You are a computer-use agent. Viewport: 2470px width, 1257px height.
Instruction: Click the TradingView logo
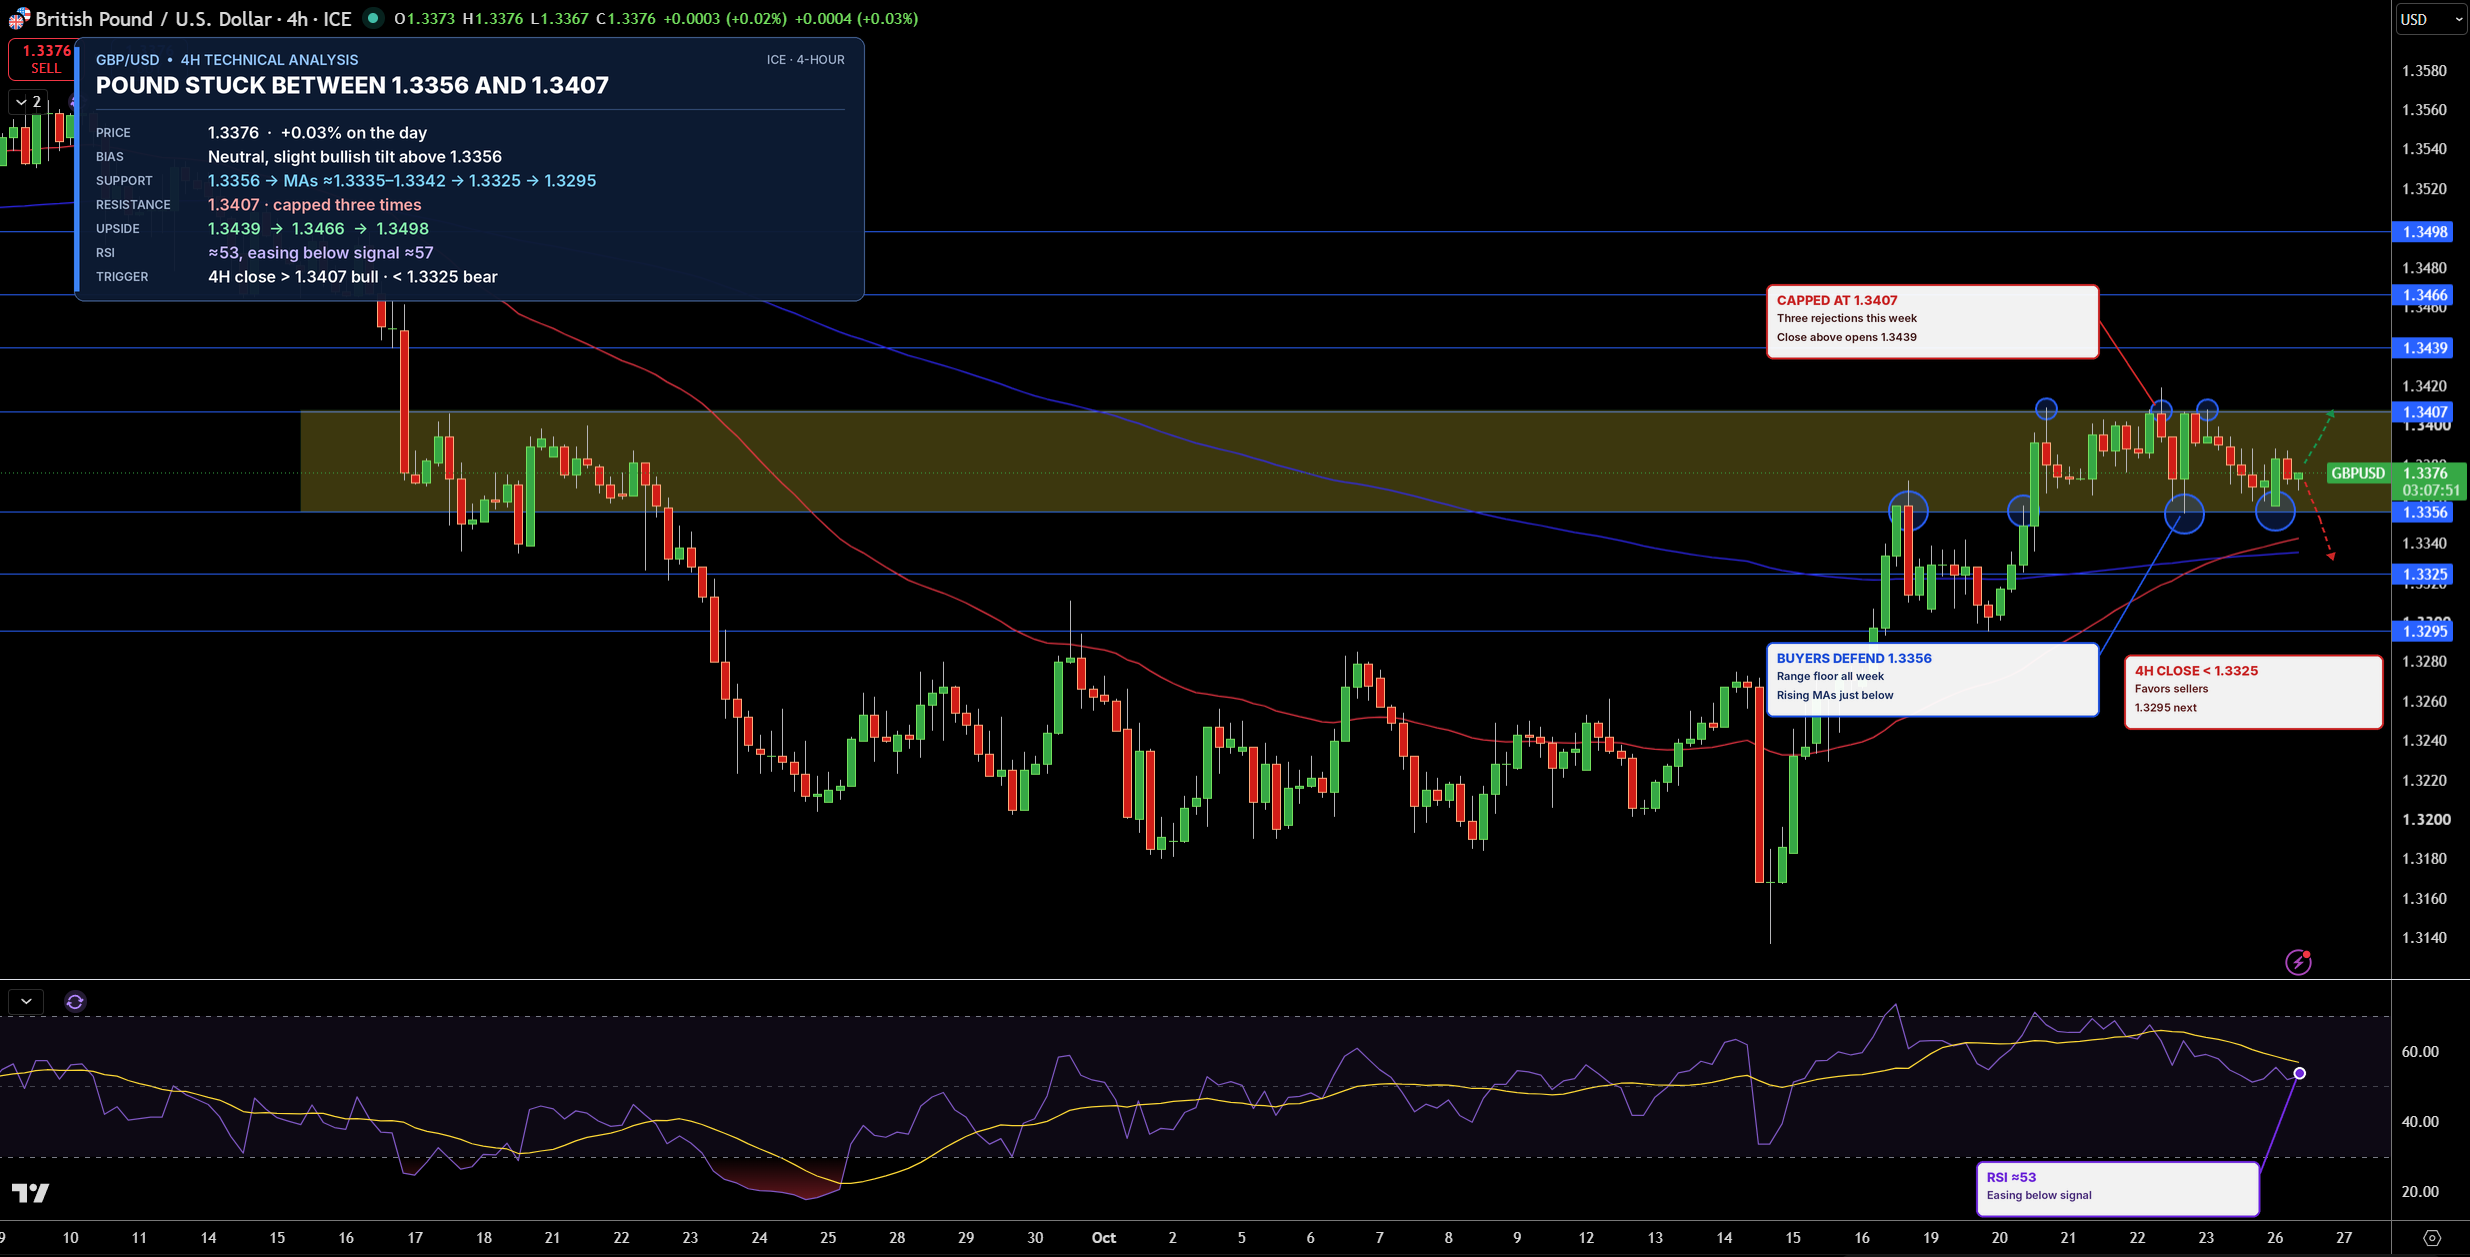click(x=30, y=1192)
